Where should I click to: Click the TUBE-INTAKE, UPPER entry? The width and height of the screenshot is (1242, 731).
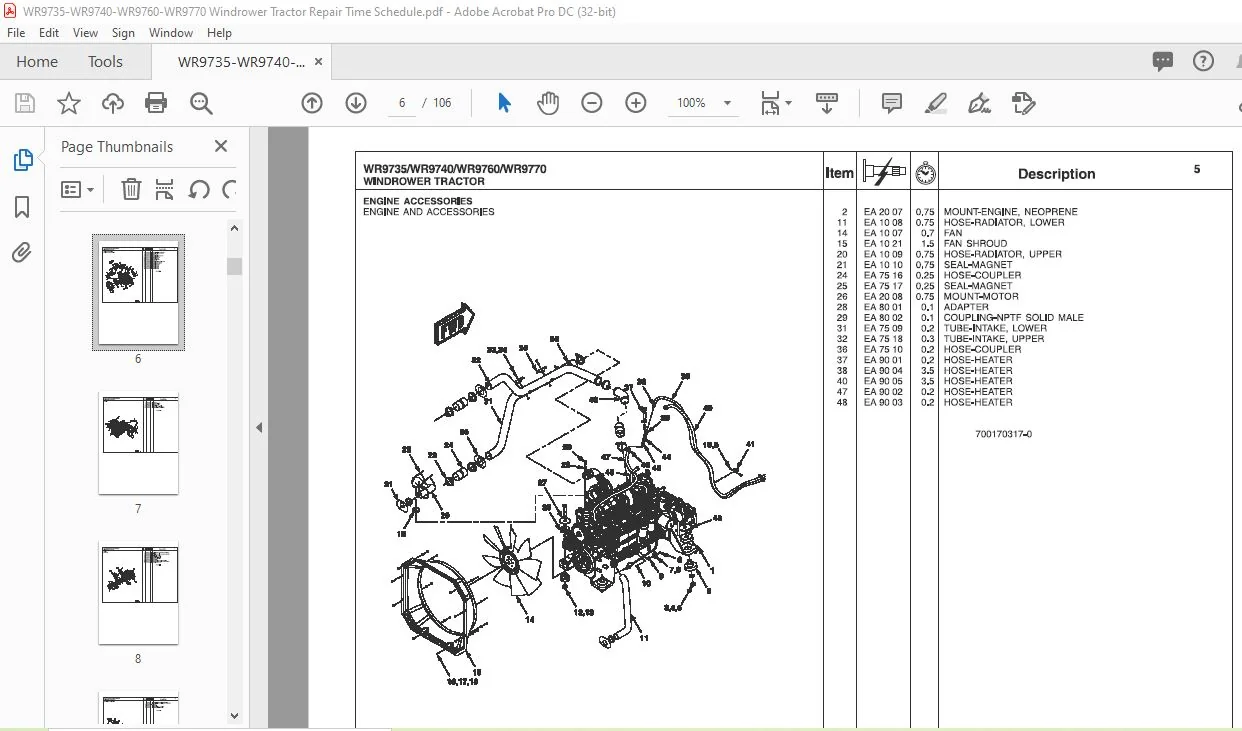coord(994,339)
